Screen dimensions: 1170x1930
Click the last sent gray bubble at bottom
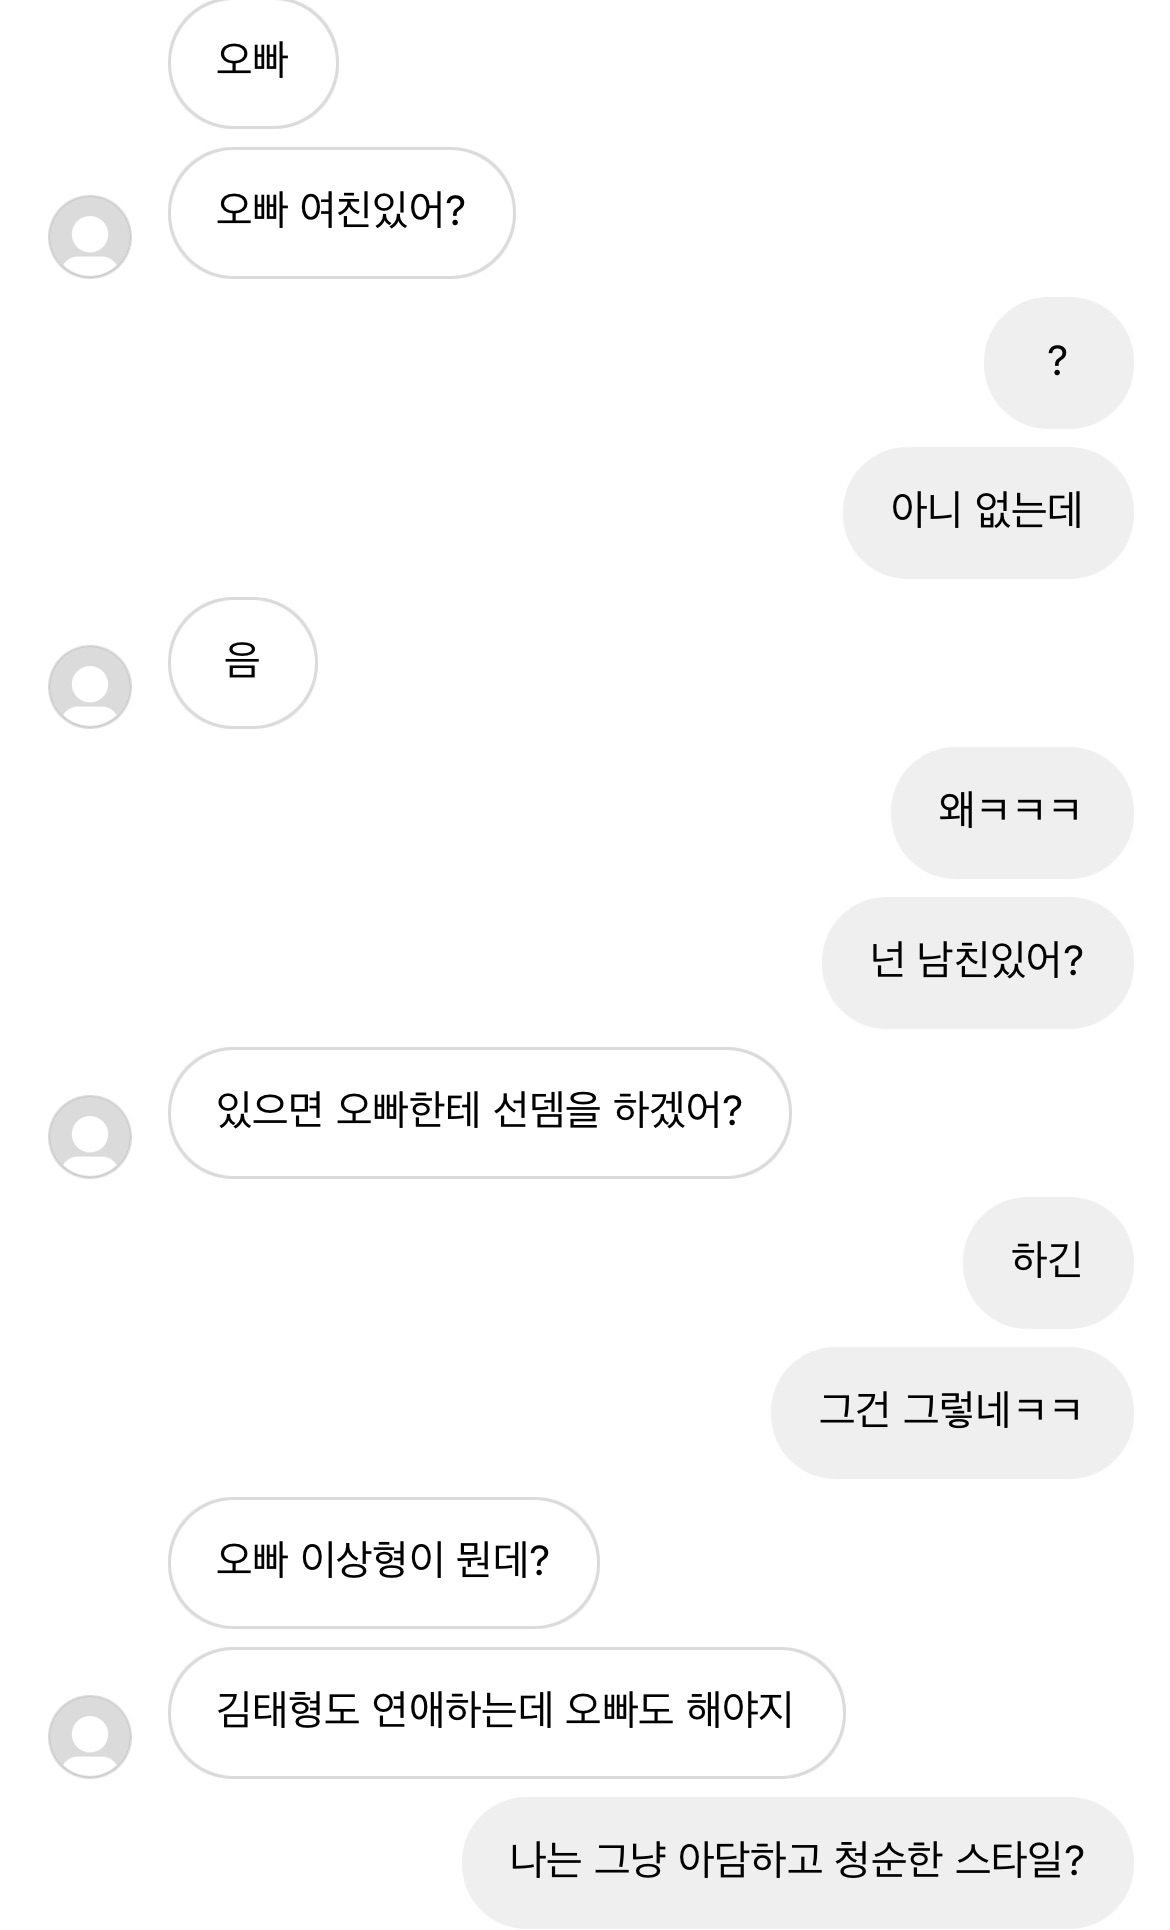click(797, 1862)
